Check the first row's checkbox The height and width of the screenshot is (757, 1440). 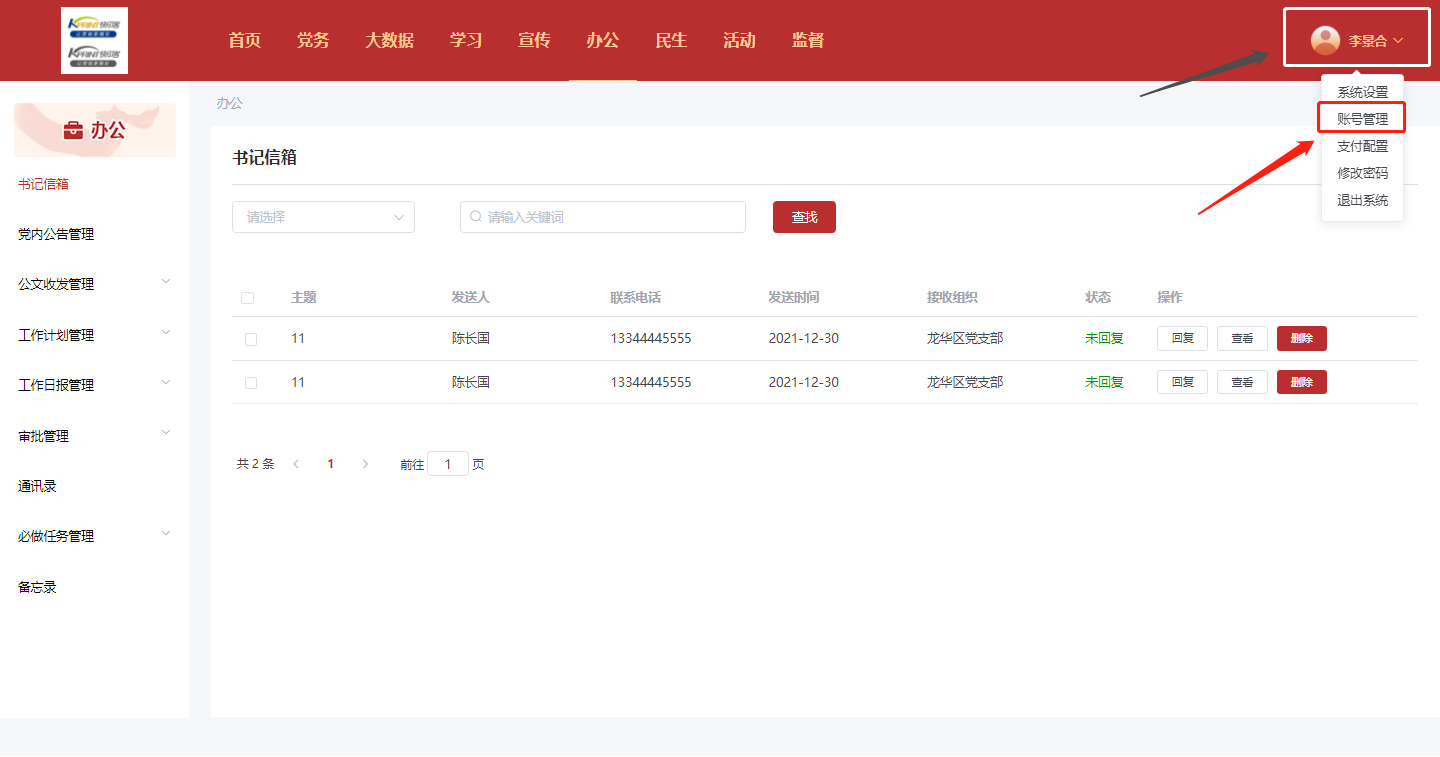251,339
